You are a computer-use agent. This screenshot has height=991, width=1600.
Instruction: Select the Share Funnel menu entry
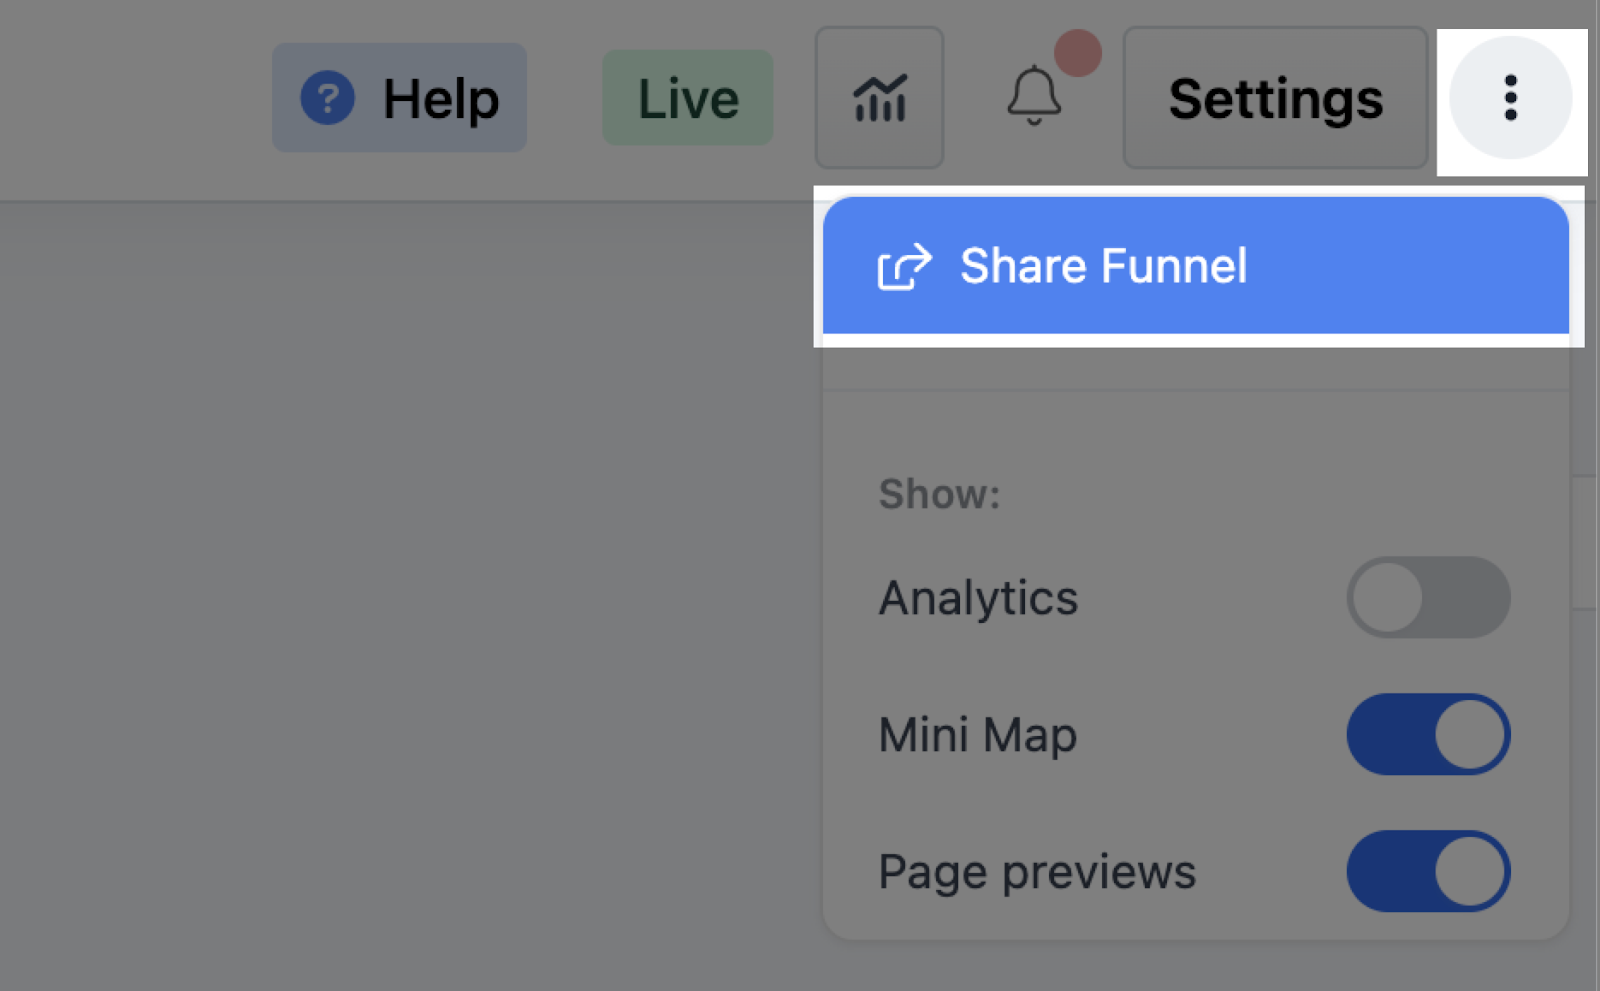pyautogui.click(x=1195, y=265)
